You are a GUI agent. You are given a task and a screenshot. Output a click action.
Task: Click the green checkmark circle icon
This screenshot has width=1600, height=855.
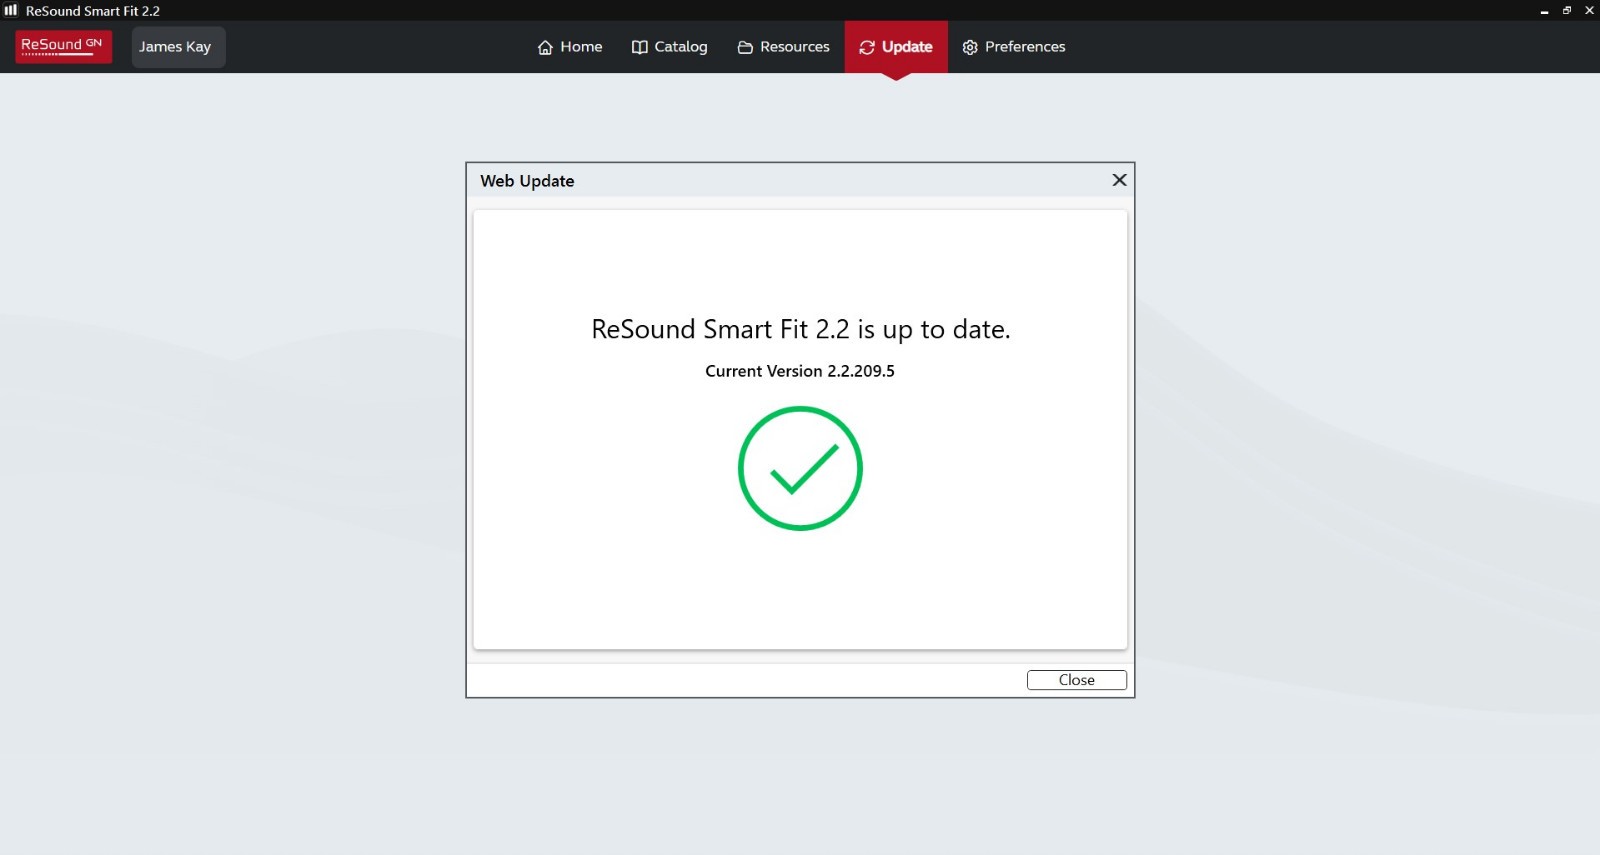point(800,468)
